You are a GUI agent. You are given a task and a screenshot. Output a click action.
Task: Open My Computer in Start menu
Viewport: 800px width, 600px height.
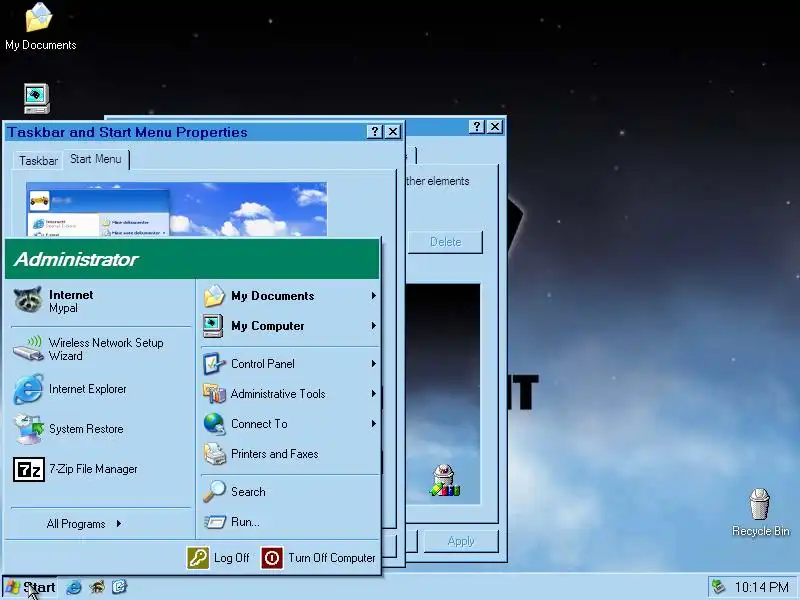(290, 326)
